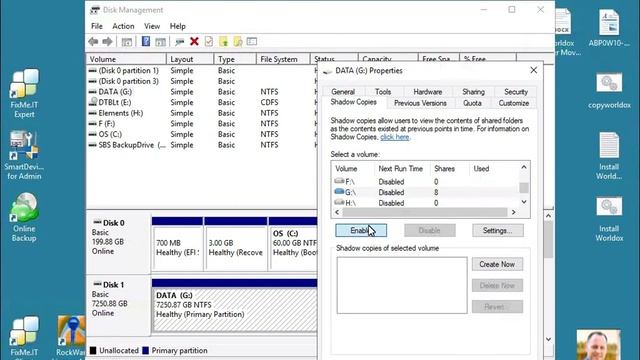Screen dimensions: 640x360
Task: Click volume list scroll right arrow
Action: [x=513, y=212]
